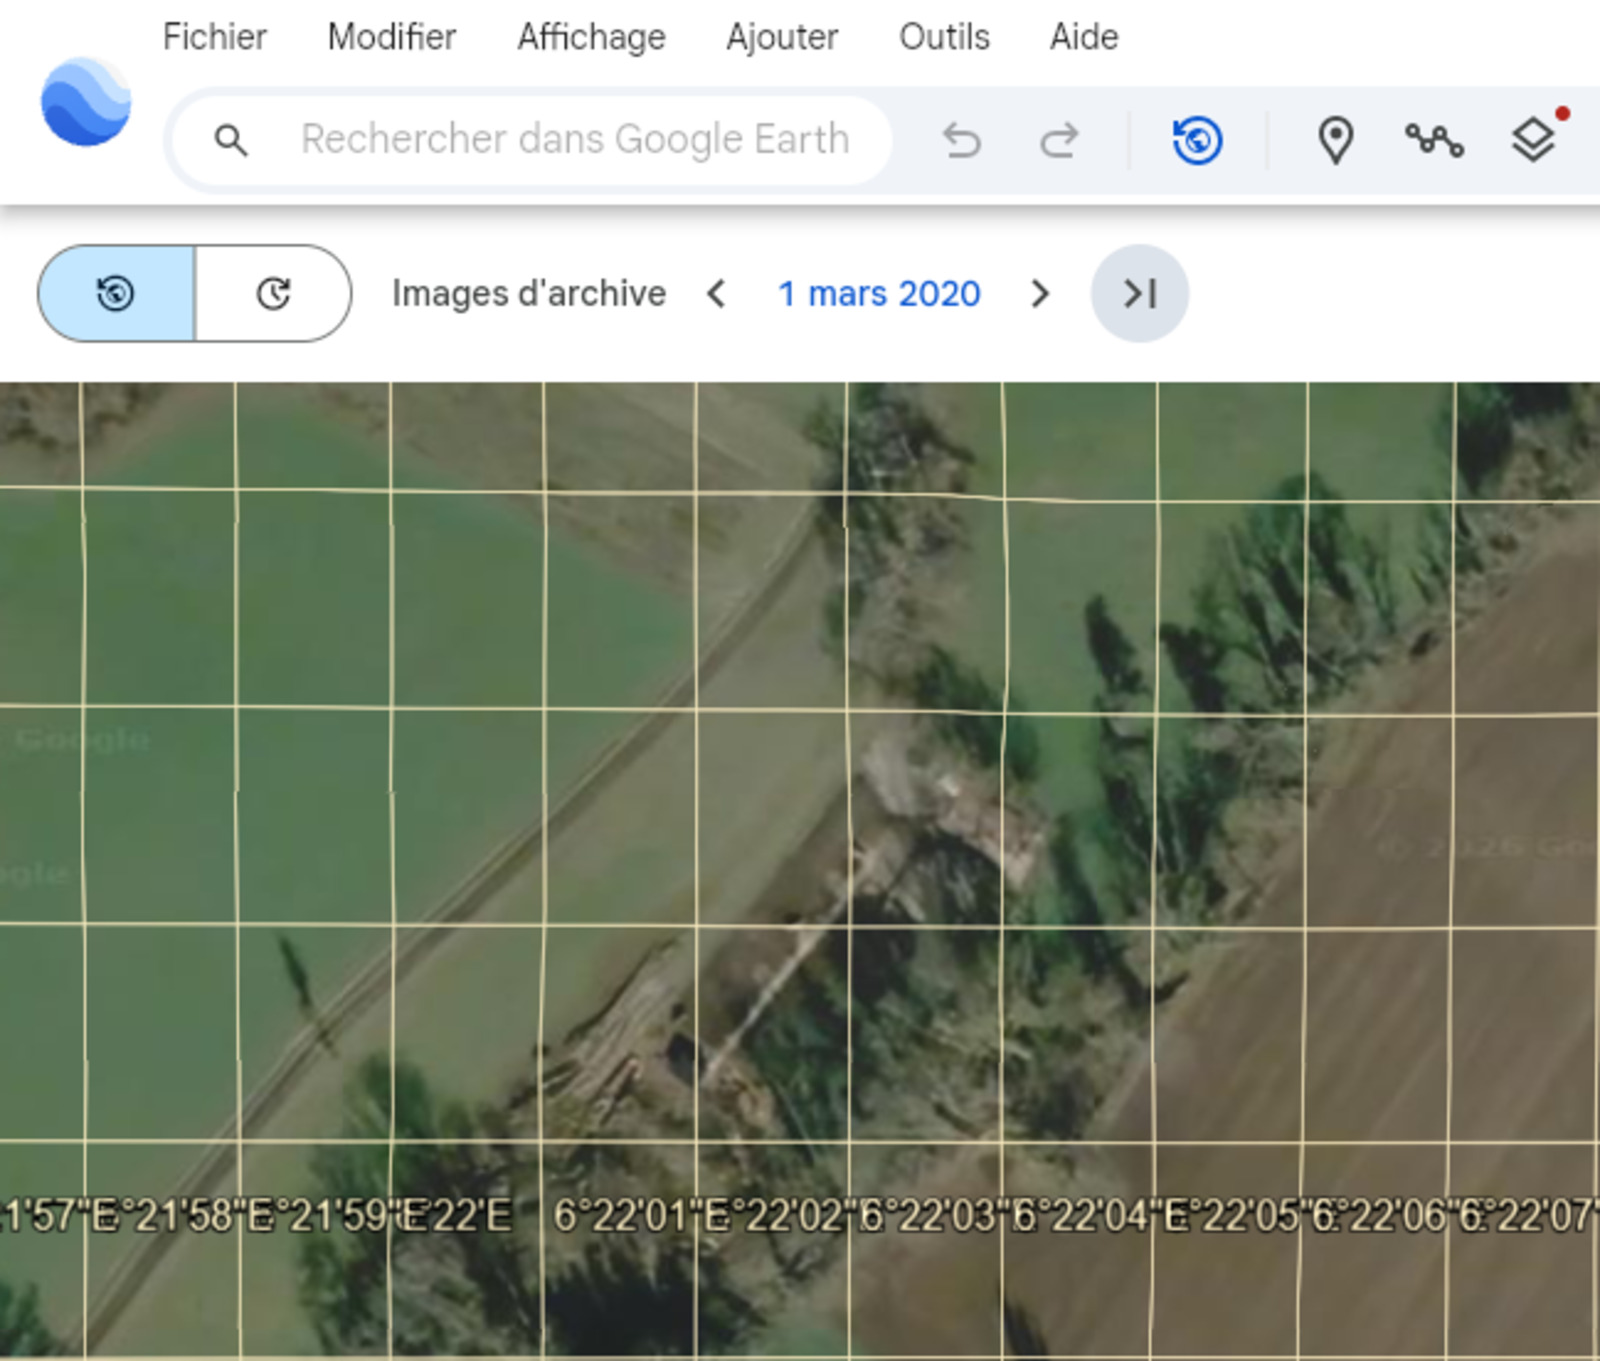1600x1361 pixels.
Task: Draw a path or polygon
Action: click(1434, 140)
